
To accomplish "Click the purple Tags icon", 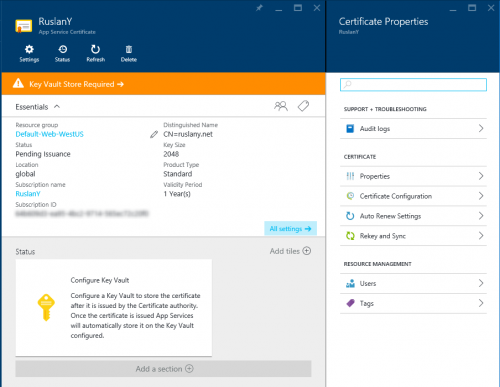I will coord(350,303).
